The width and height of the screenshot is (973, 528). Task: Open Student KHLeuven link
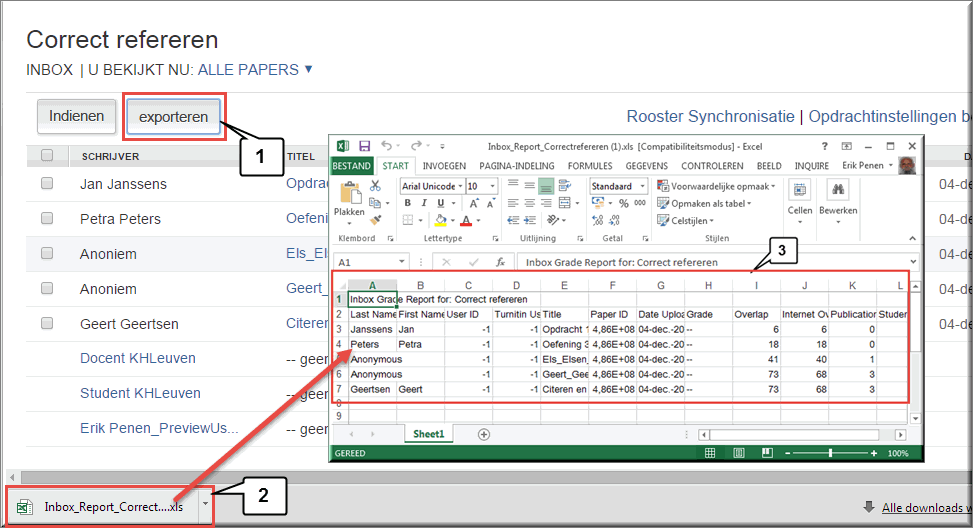[140, 393]
